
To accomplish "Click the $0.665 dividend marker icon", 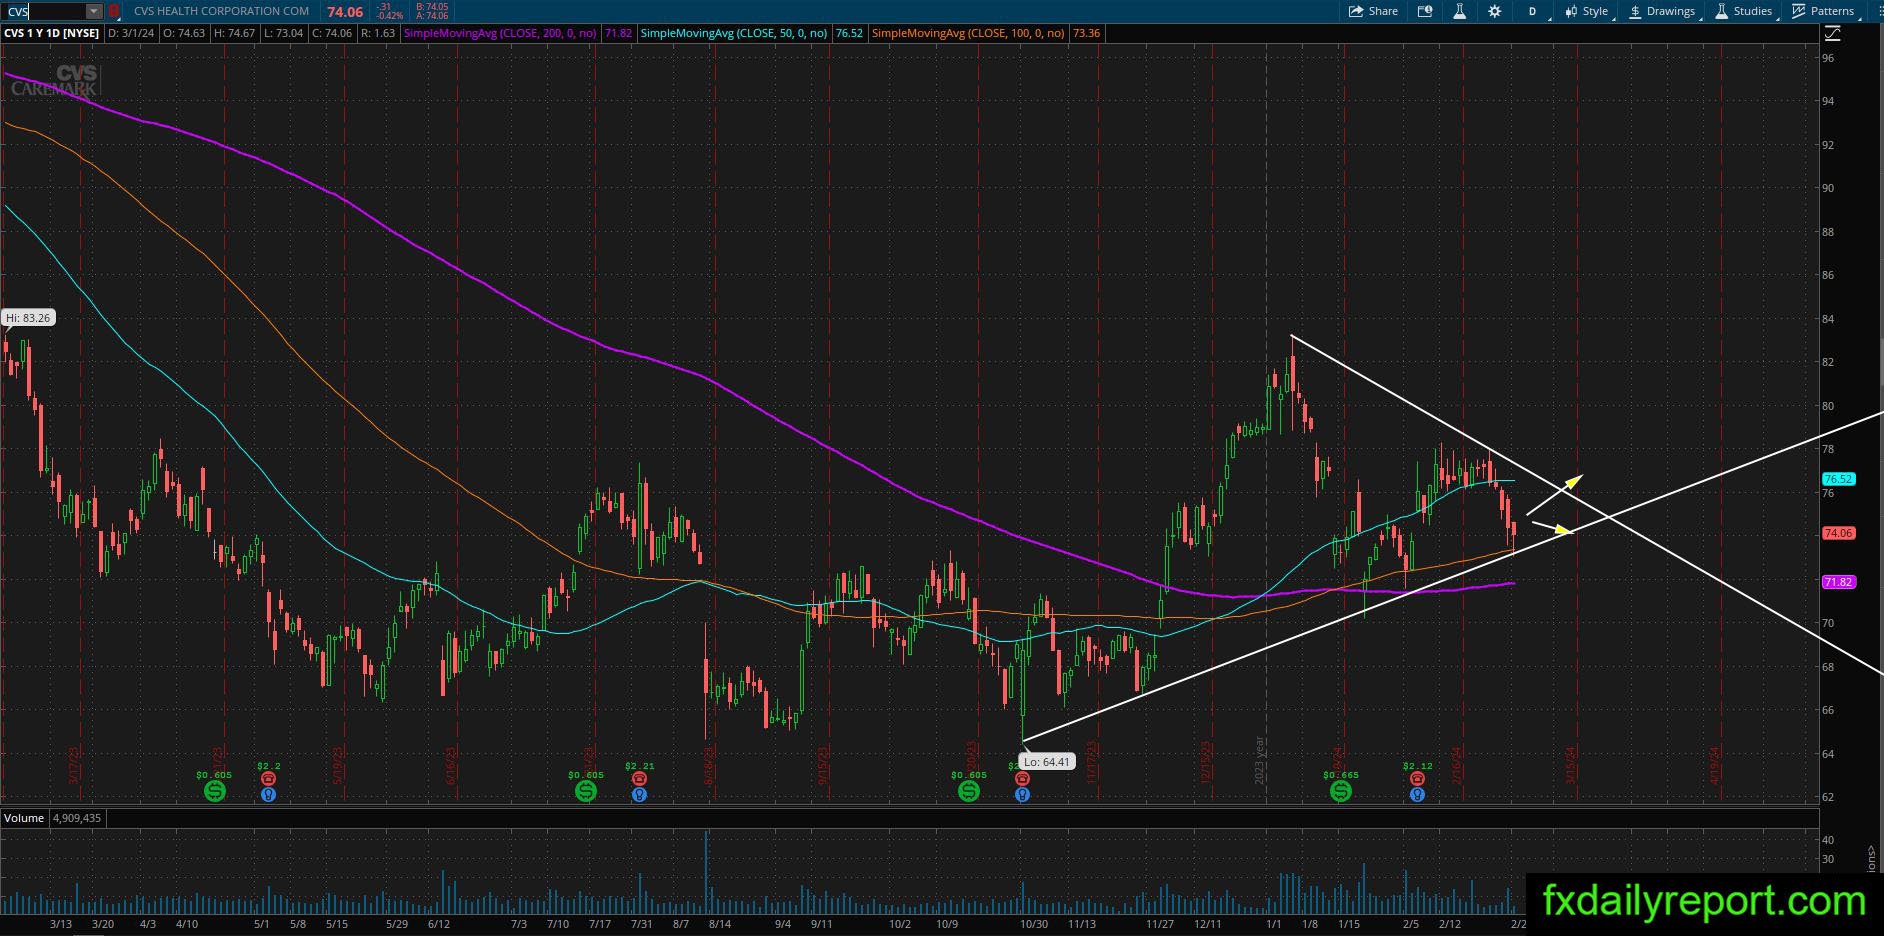I will [1341, 791].
